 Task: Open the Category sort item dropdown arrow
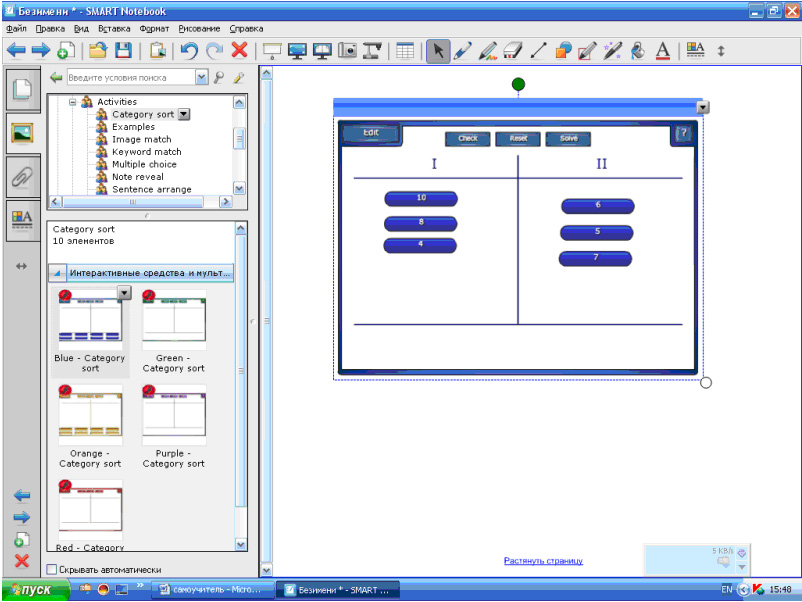click(x=183, y=115)
